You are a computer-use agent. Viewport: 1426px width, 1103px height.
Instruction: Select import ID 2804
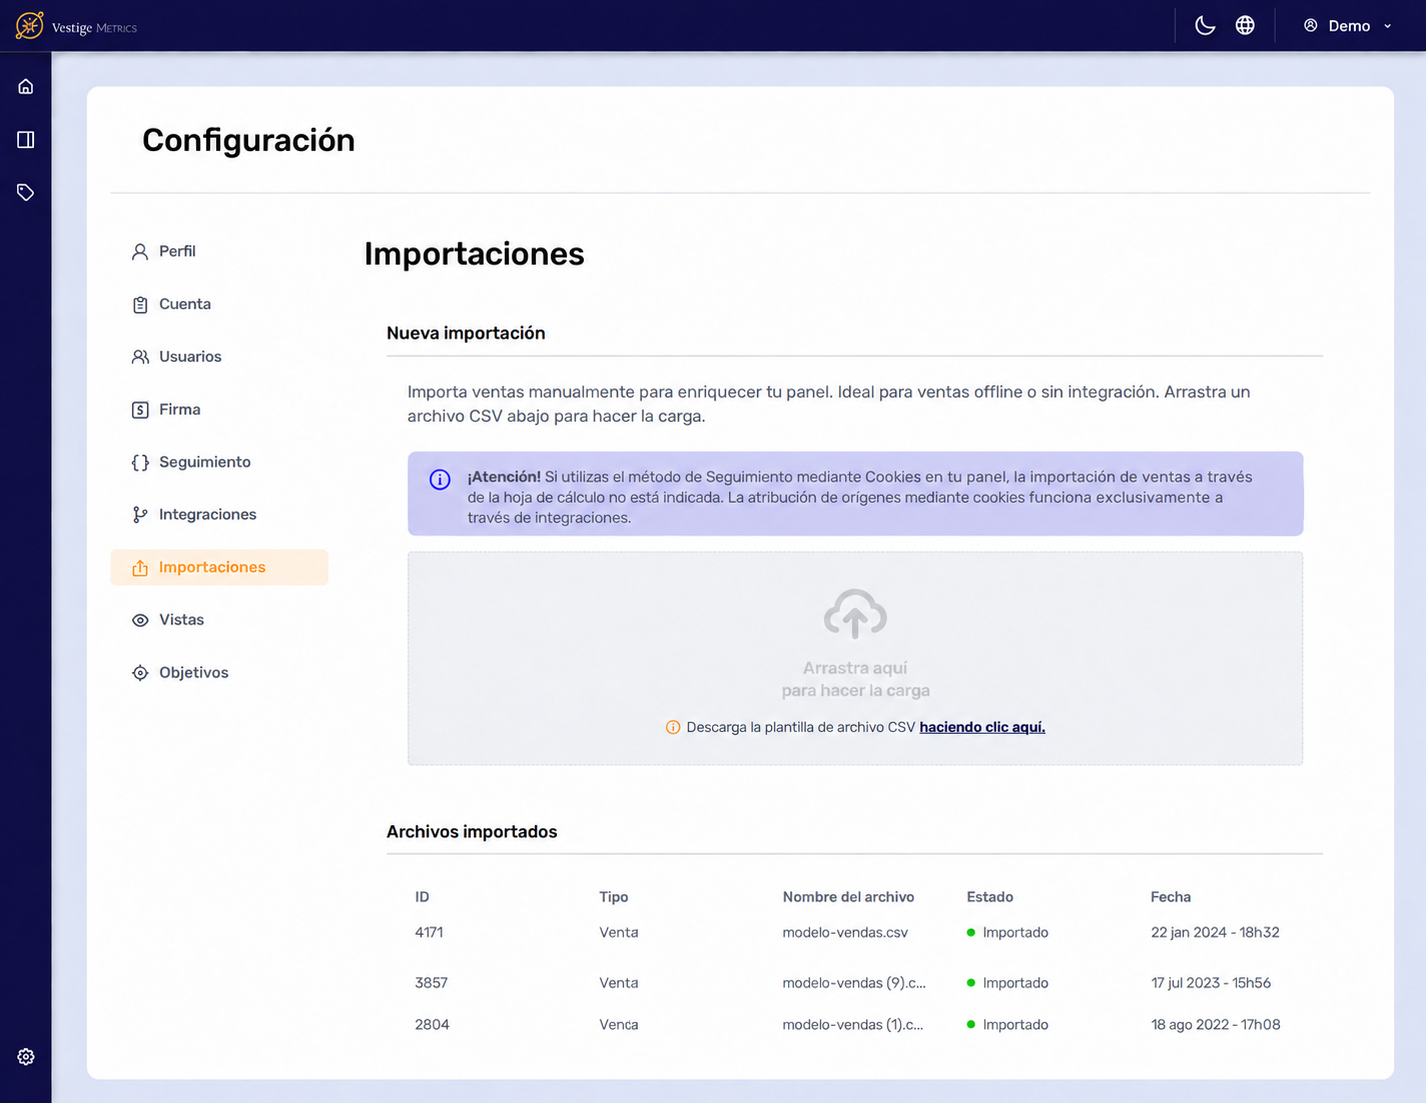coord(432,1025)
